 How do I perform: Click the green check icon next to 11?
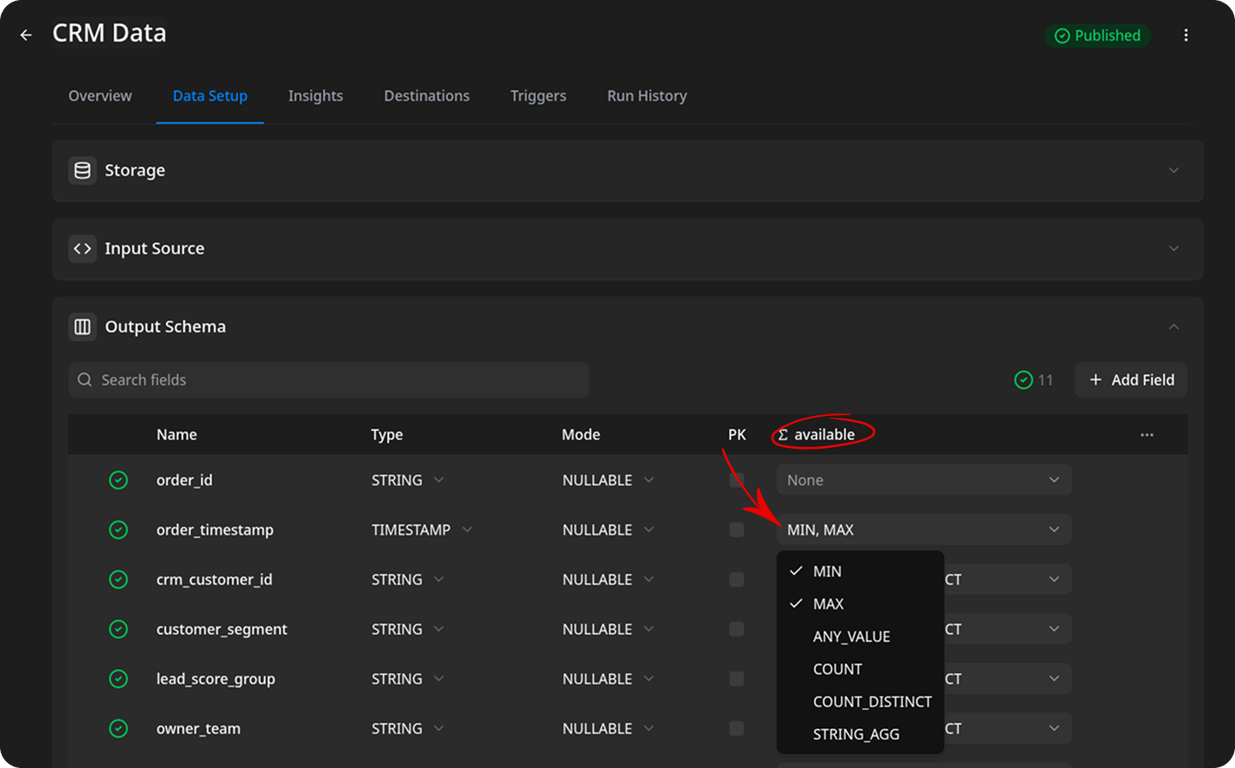pos(1023,380)
